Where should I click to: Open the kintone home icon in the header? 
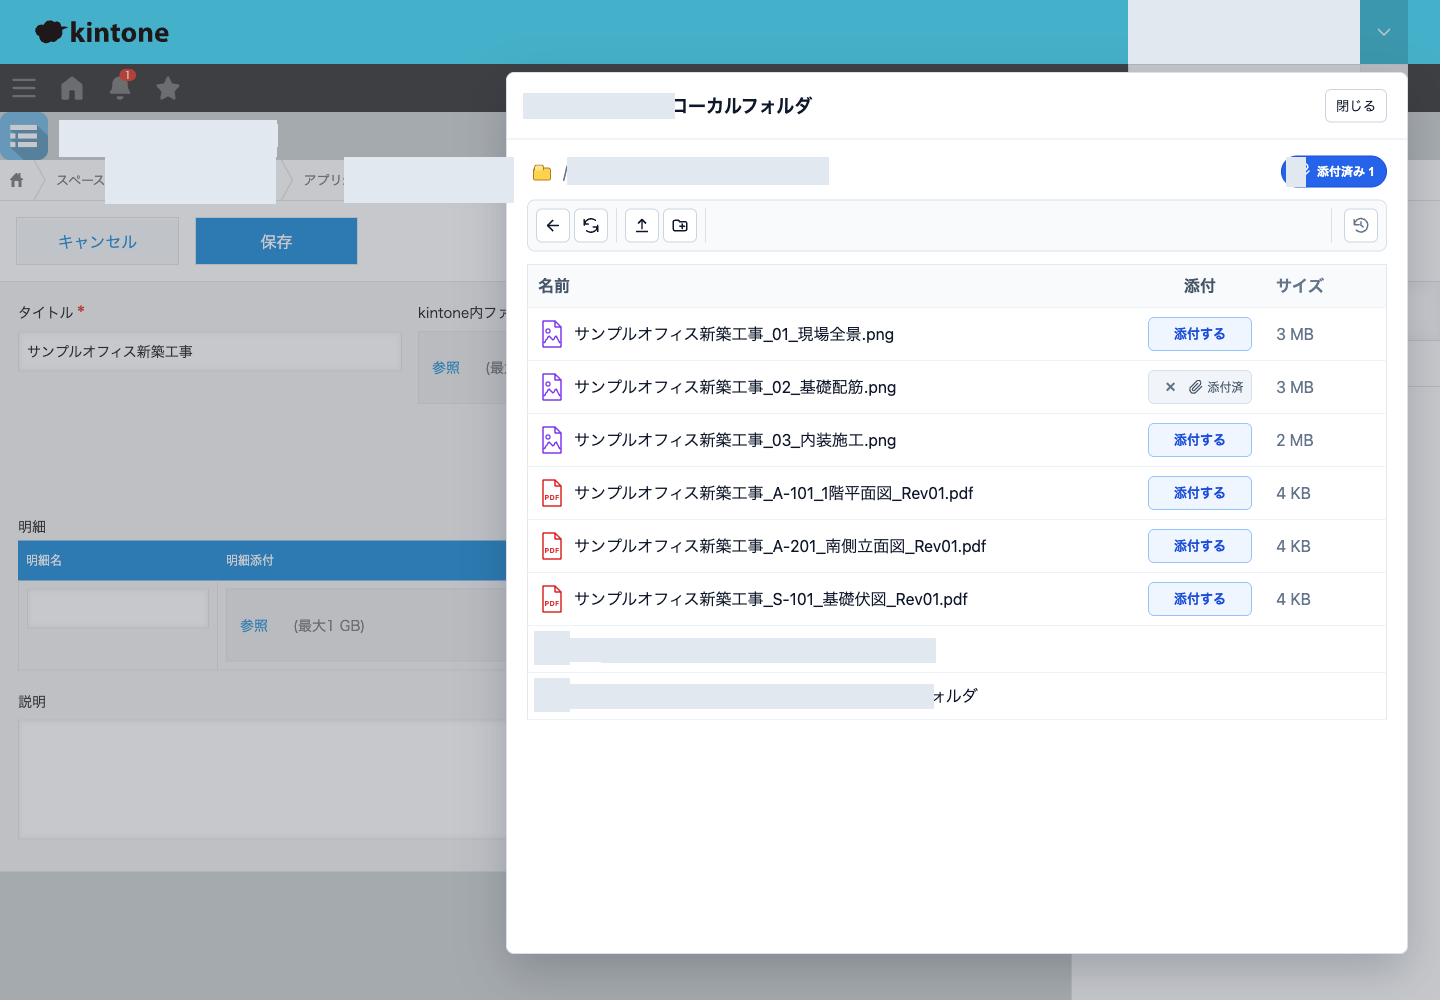click(72, 88)
